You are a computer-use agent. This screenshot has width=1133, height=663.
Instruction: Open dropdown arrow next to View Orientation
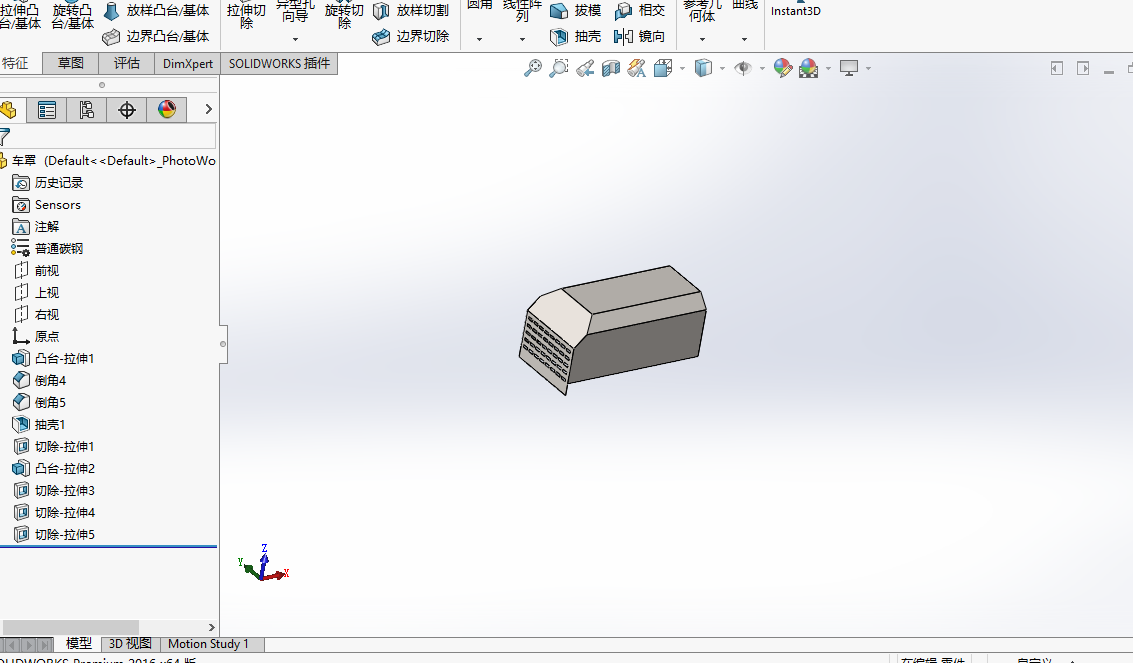682,69
